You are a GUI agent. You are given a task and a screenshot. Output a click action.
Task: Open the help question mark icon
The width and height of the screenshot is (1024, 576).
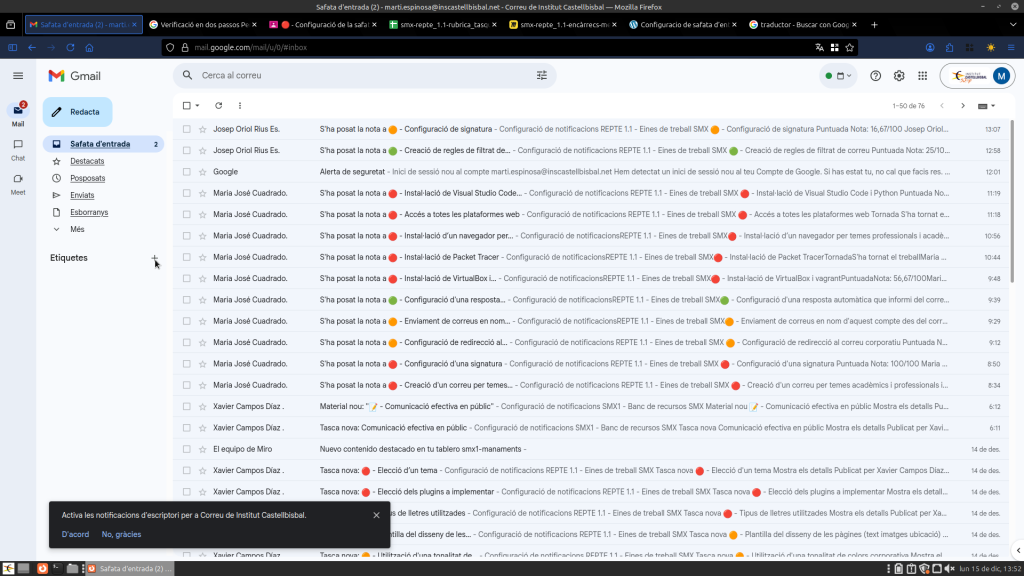click(x=876, y=76)
